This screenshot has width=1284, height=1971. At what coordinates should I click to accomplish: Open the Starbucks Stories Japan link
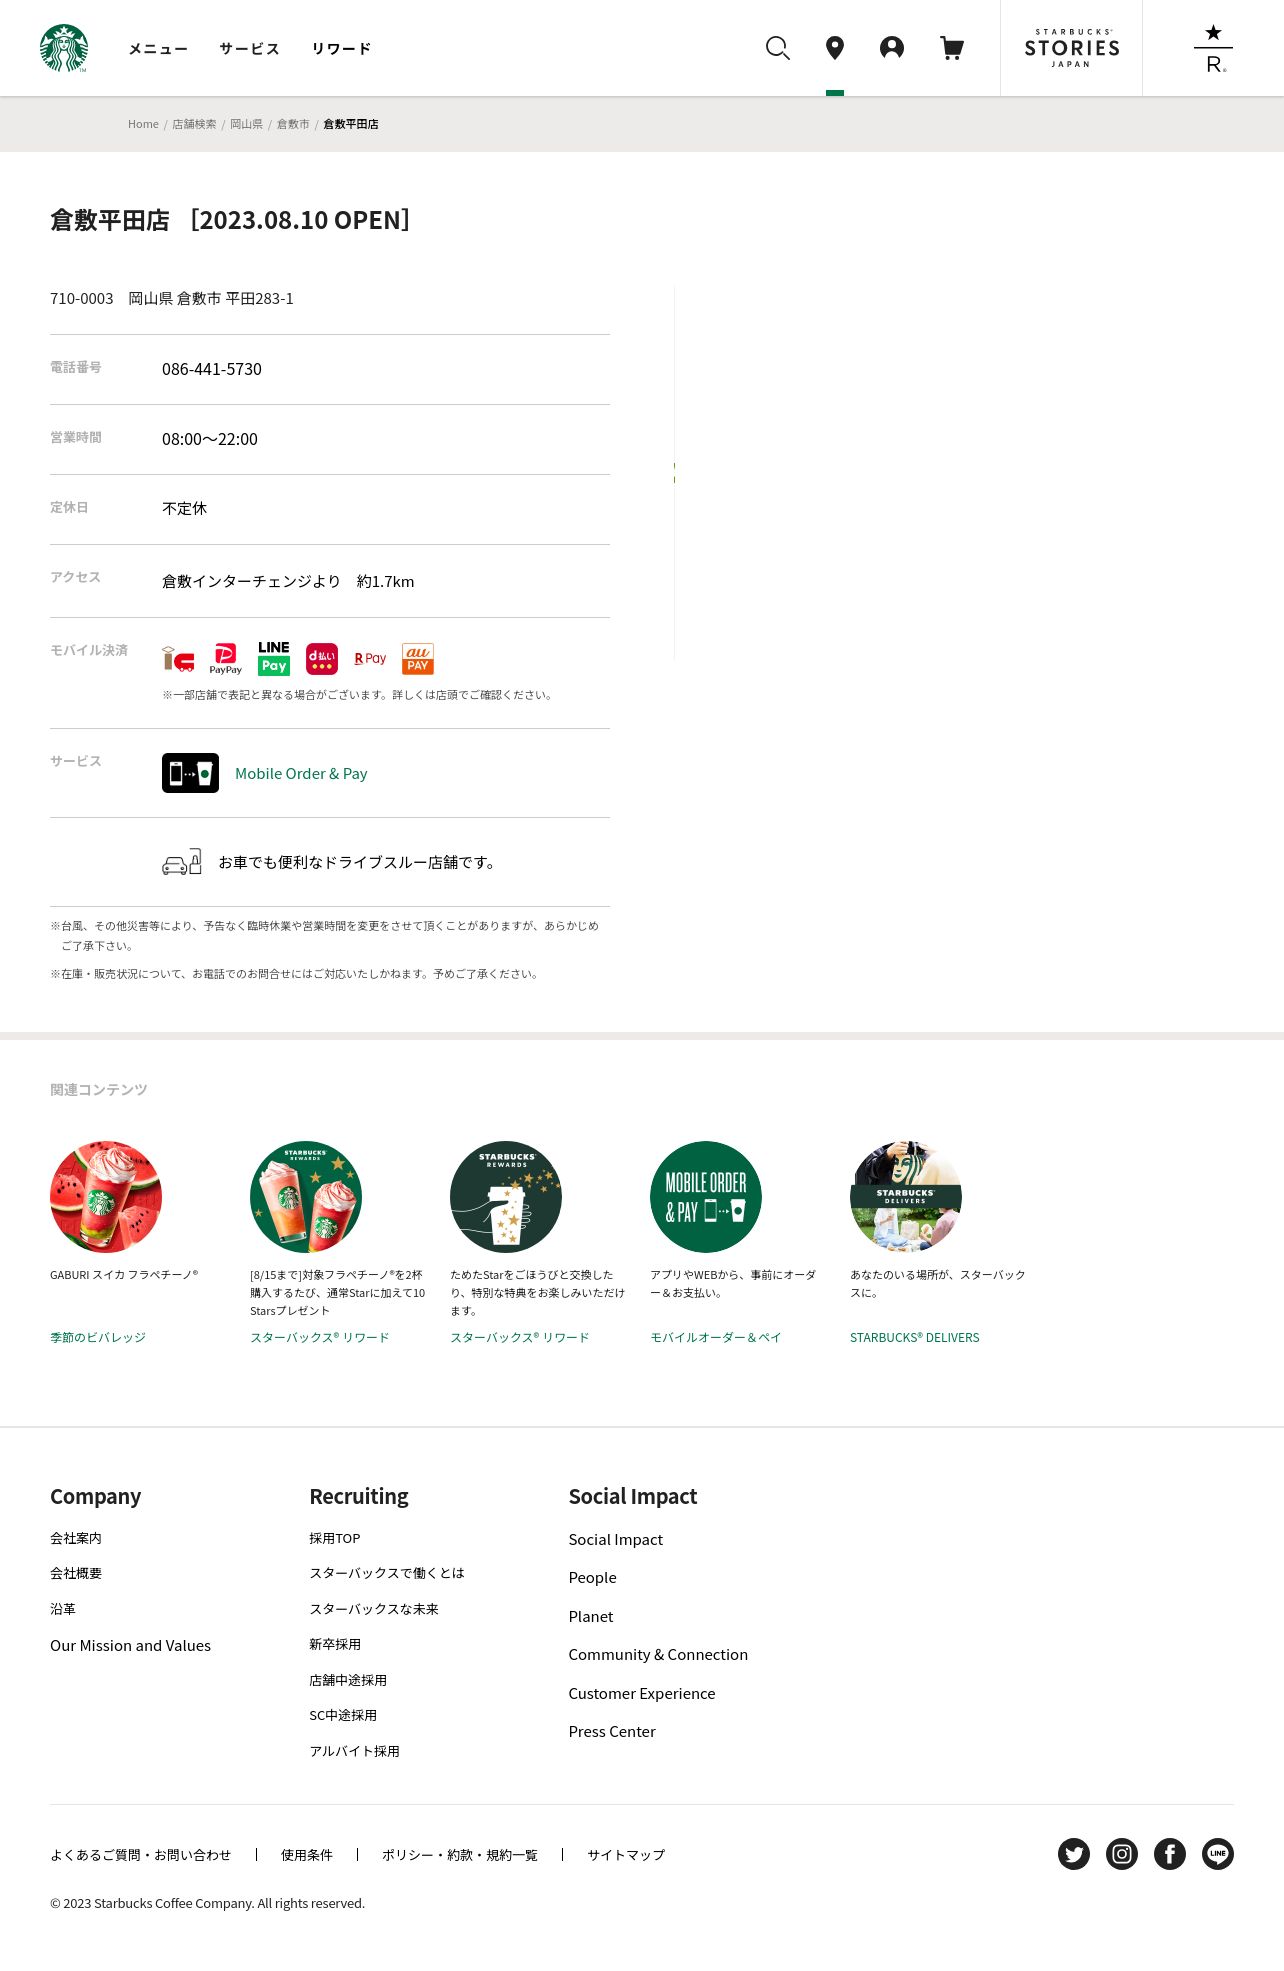[x=1071, y=48]
